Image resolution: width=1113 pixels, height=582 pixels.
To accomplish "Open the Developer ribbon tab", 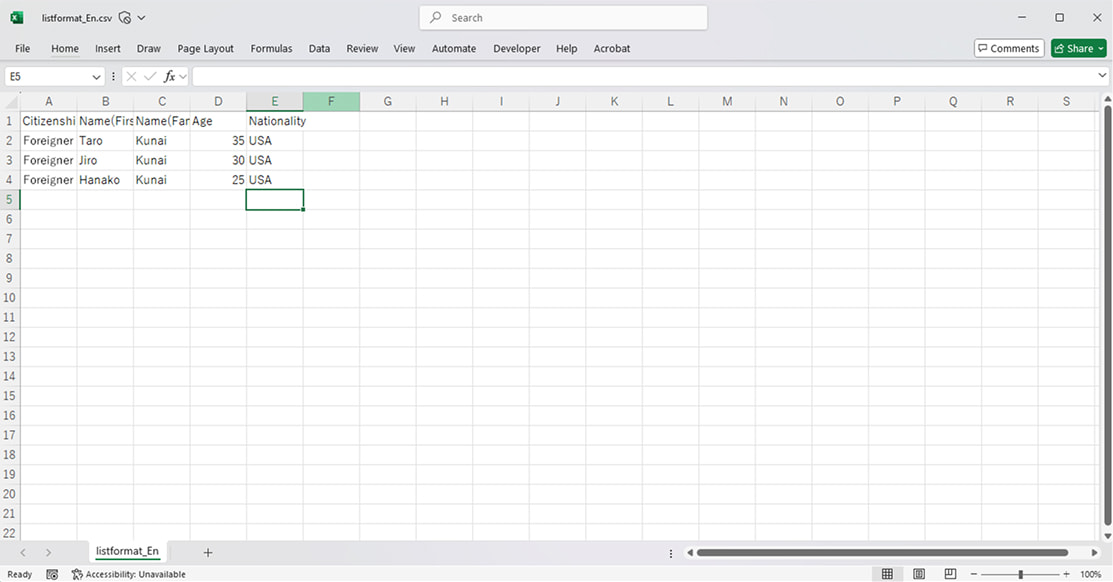I will [x=516, y=48].
